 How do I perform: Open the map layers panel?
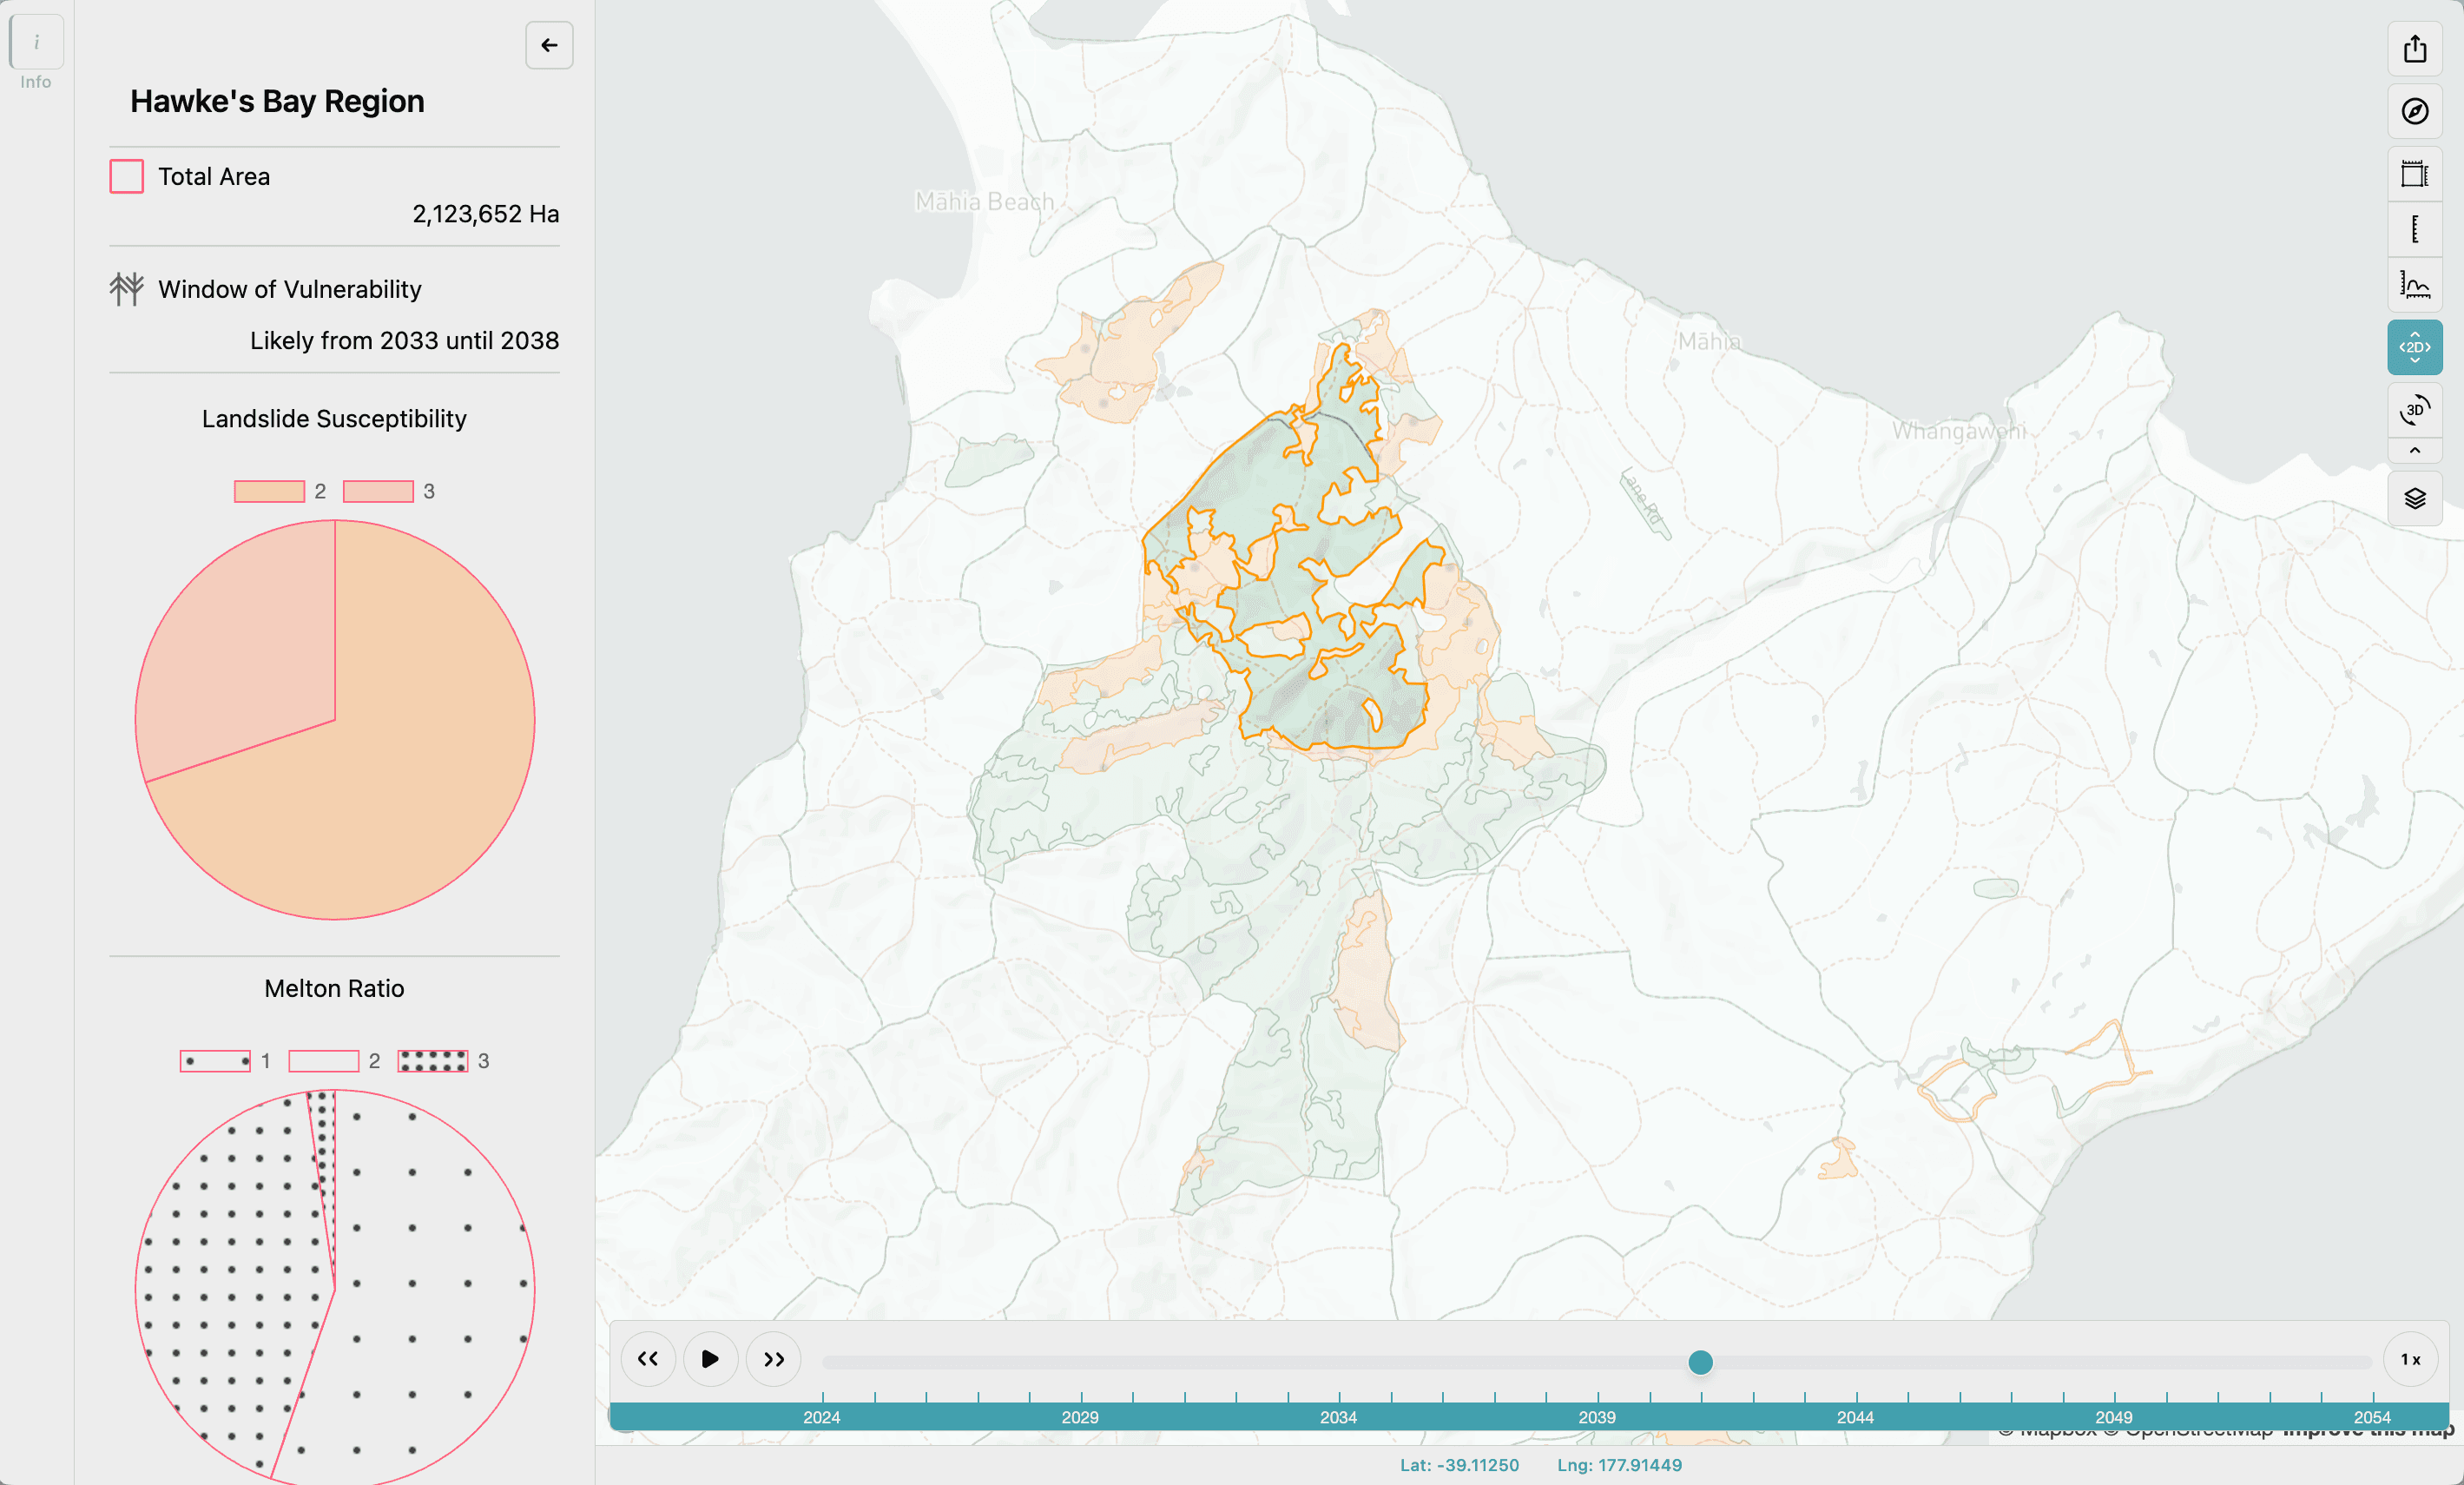tap(2414, 498)
